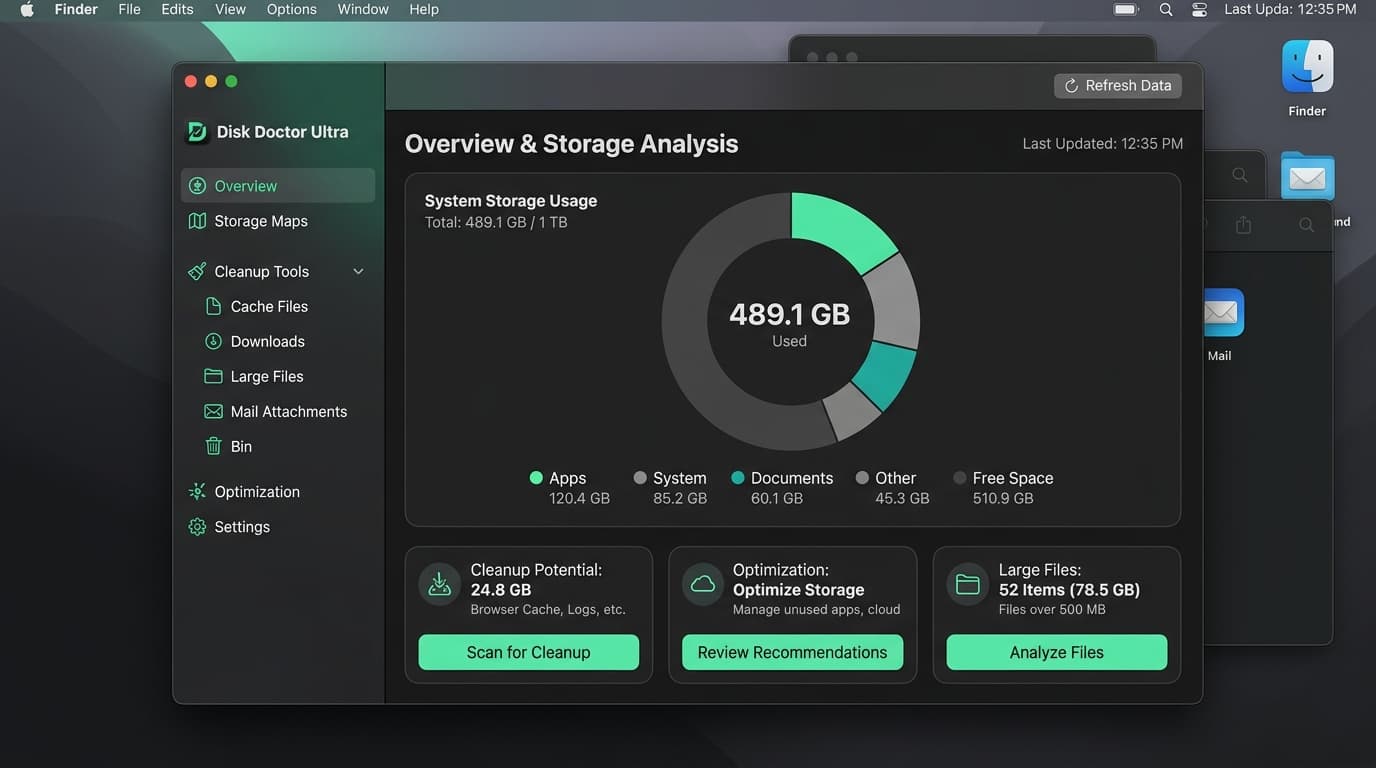Click the Refresh Data button

pos(1118,86)
